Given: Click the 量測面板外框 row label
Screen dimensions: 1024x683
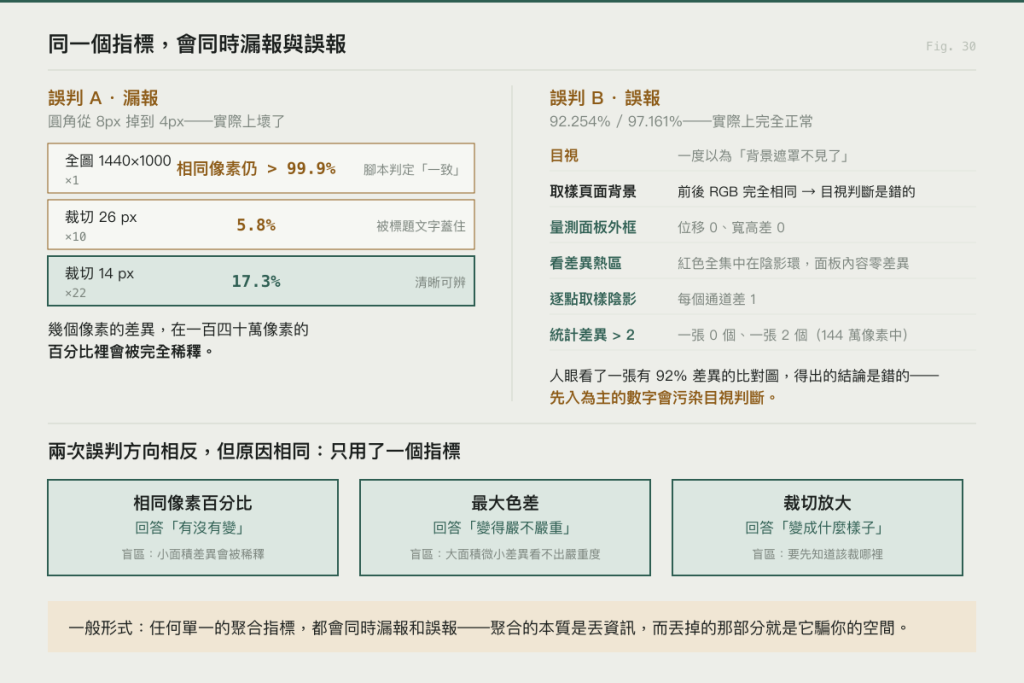Looking at the screenshot, I should coord(593,227).
